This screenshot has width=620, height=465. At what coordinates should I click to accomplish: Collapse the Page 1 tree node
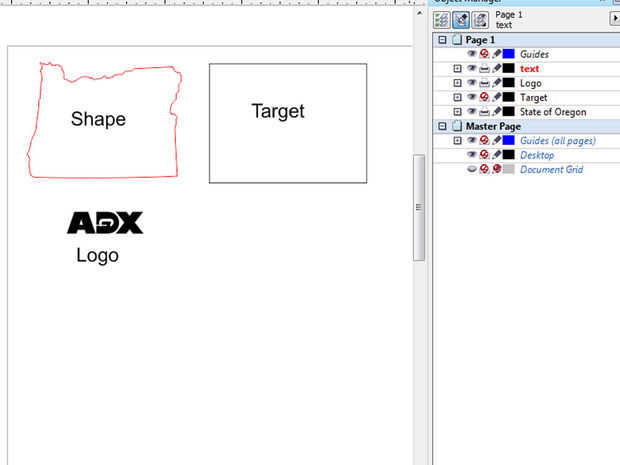[442, 40]
